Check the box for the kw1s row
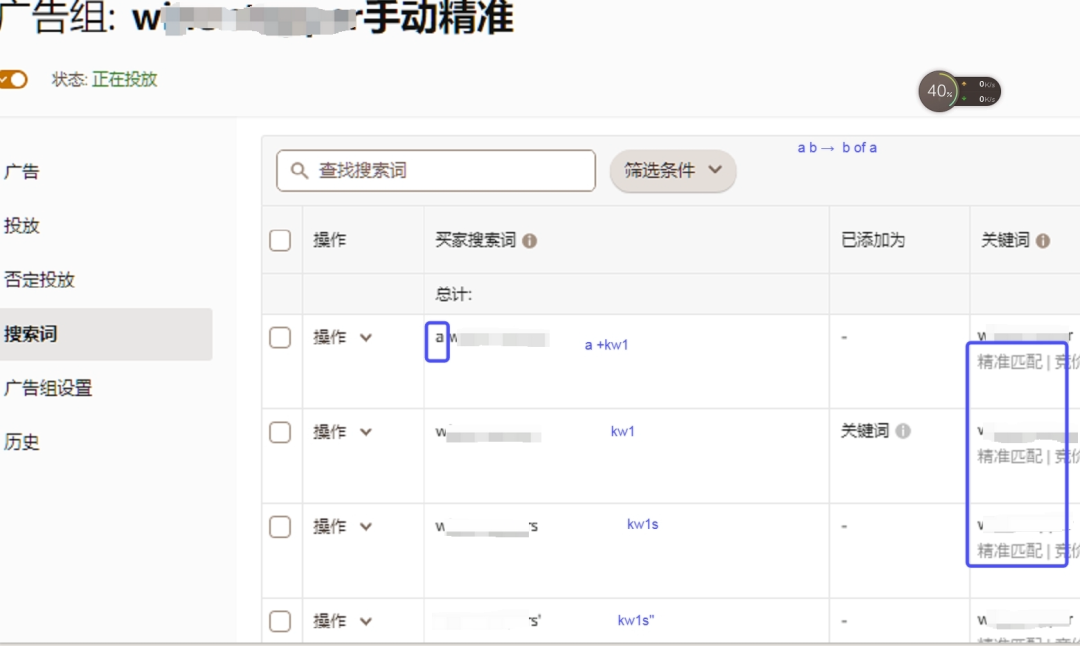This screenshot has width=1080, height=646. coord(280,527)
